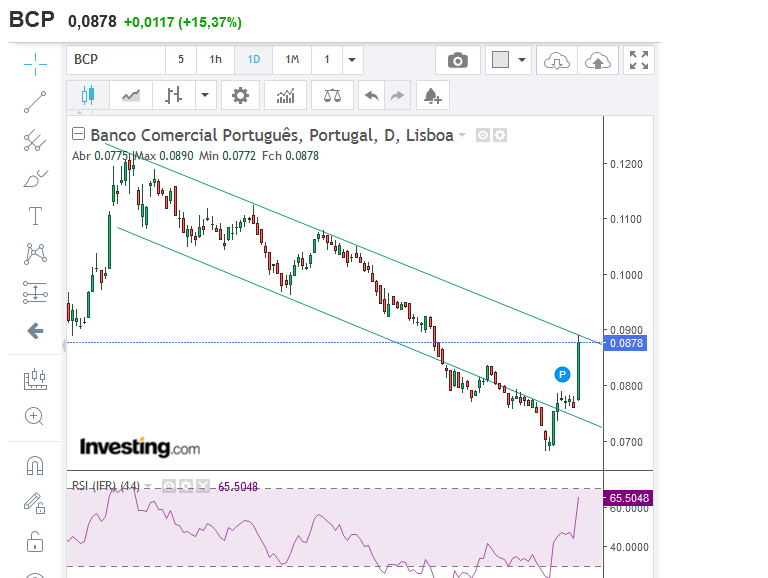
Task: Toggle fullscreen chart mode
Action: point(639,60)
